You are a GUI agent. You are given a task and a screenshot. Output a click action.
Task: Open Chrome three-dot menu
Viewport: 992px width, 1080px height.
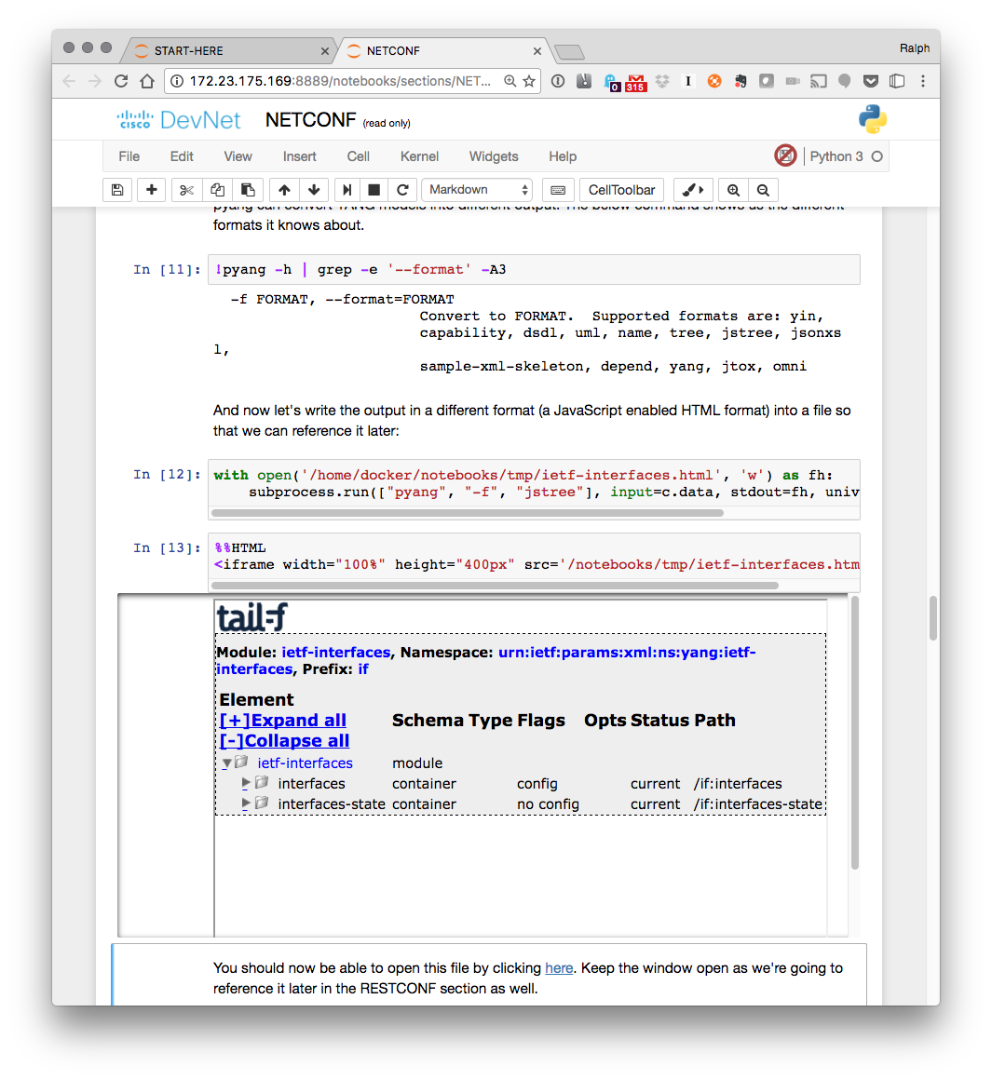coord(922,81)
